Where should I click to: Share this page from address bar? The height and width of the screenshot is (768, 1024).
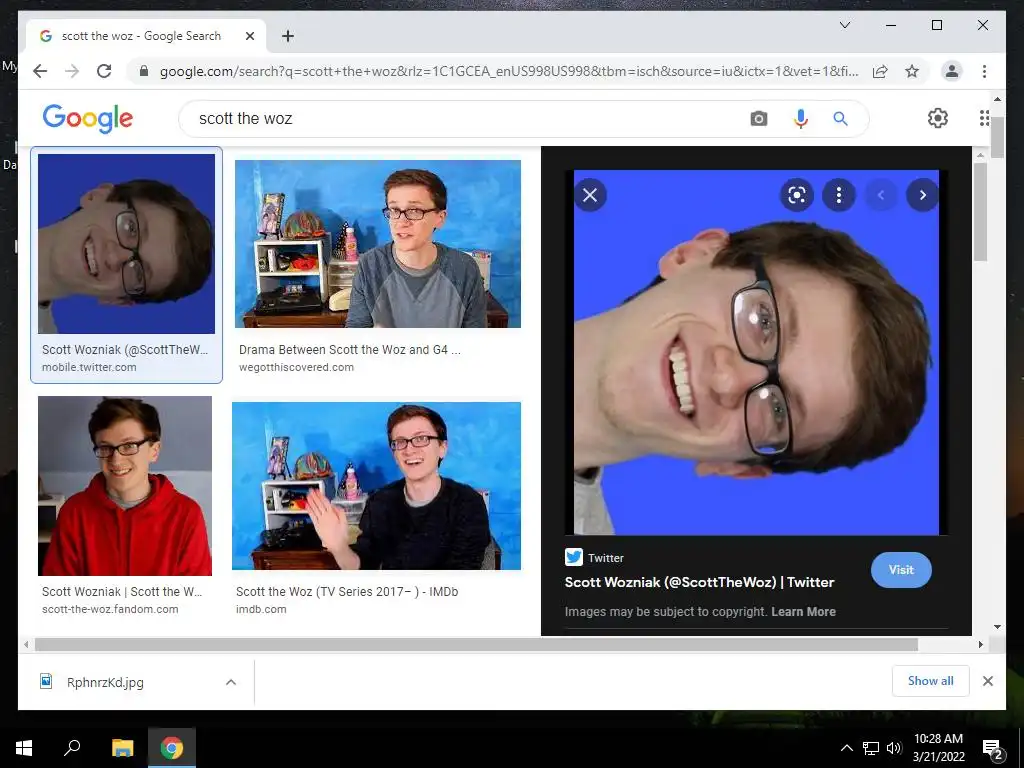[x=880, y=71]
